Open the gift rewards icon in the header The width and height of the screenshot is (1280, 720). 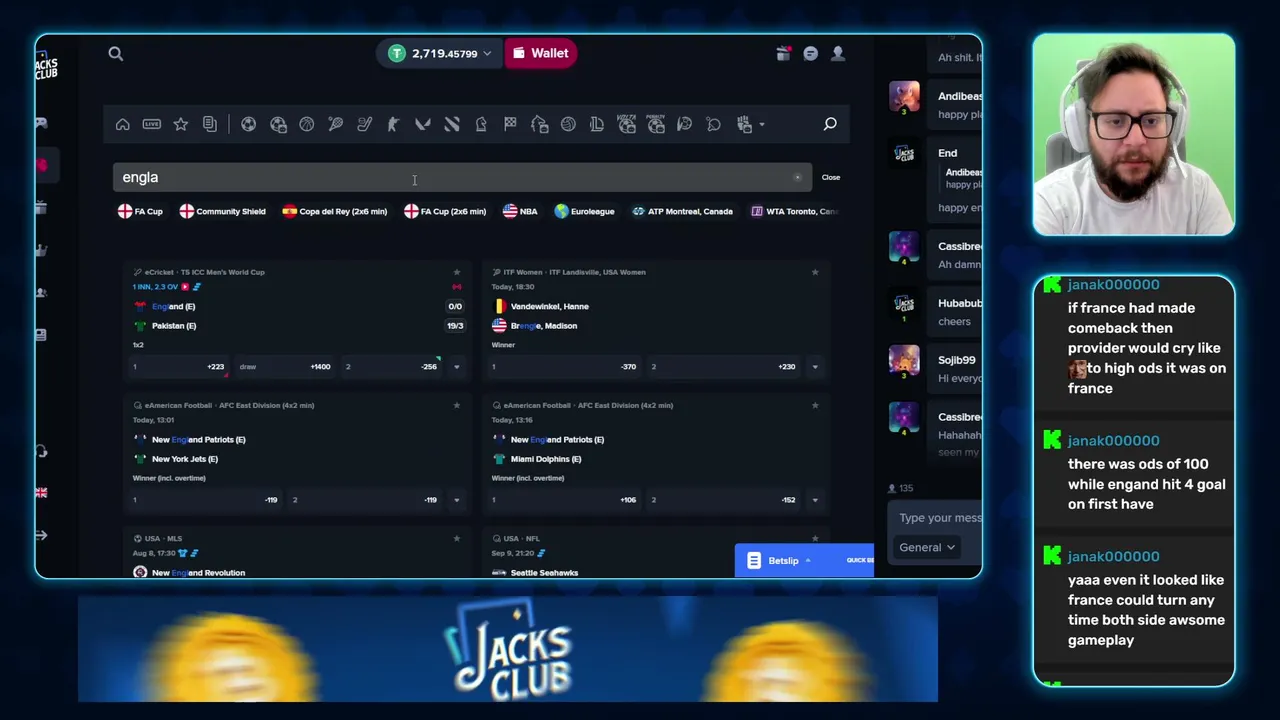tap(783, 54)
